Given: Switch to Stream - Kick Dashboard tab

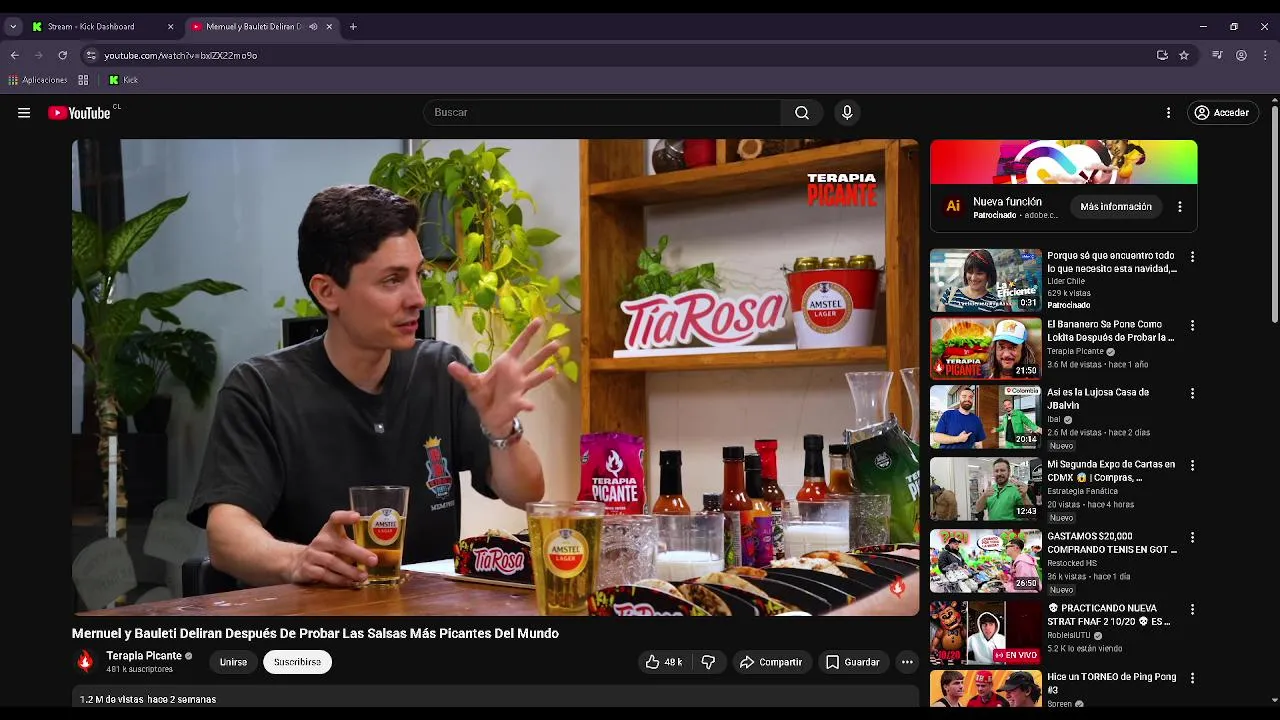Looking at the screenshot, I should [103, 27].
